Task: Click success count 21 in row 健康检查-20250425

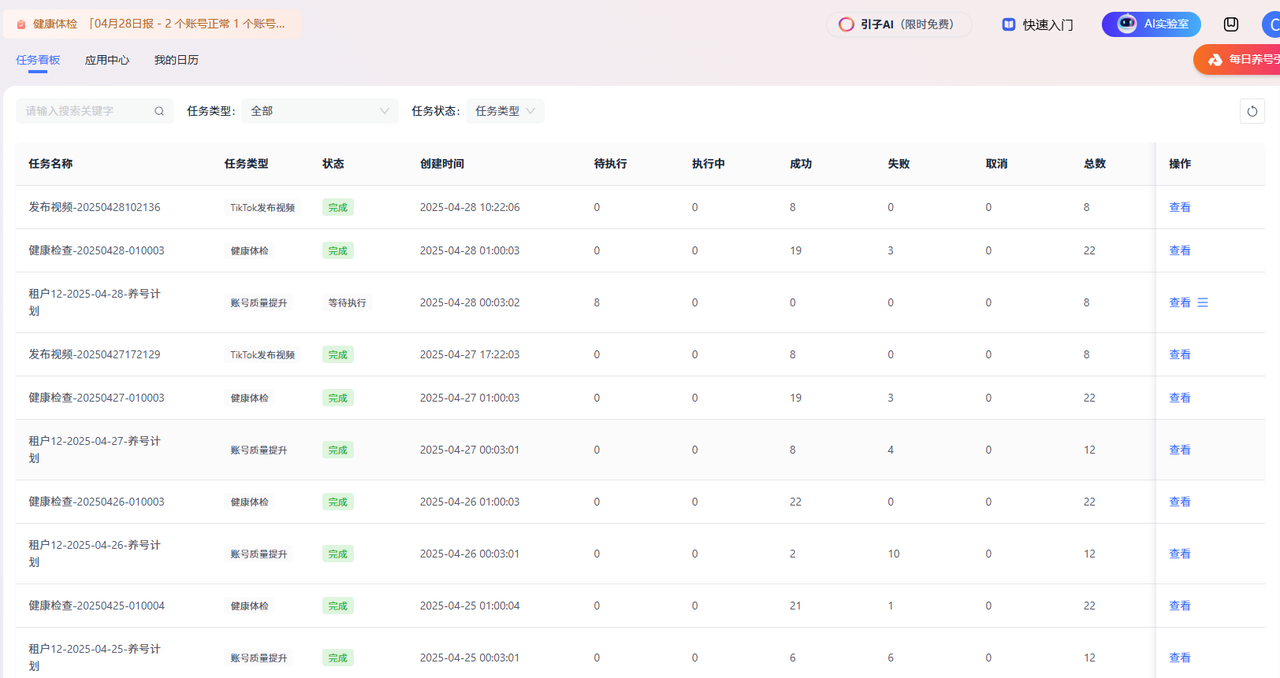Action: coord(796,606)
